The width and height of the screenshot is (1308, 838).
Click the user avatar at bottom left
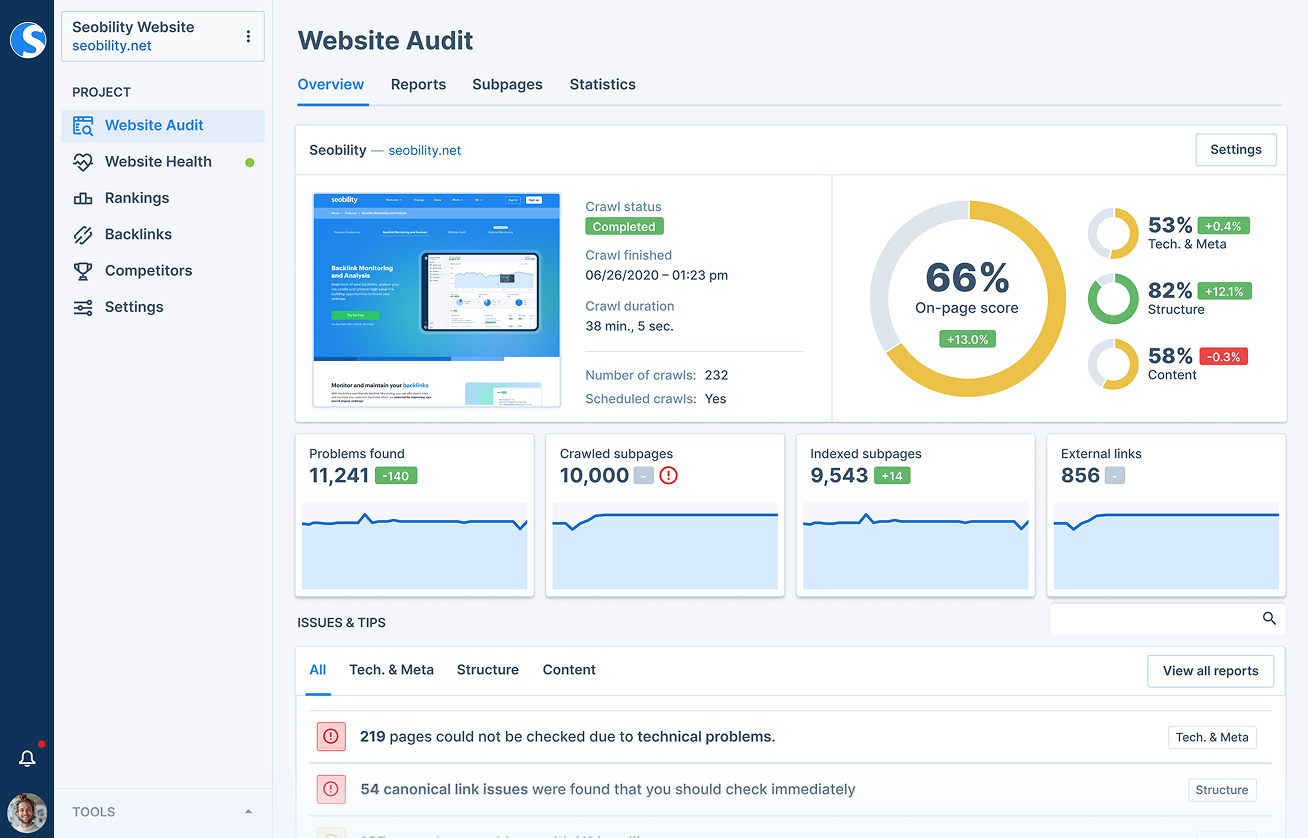[27, 812]
